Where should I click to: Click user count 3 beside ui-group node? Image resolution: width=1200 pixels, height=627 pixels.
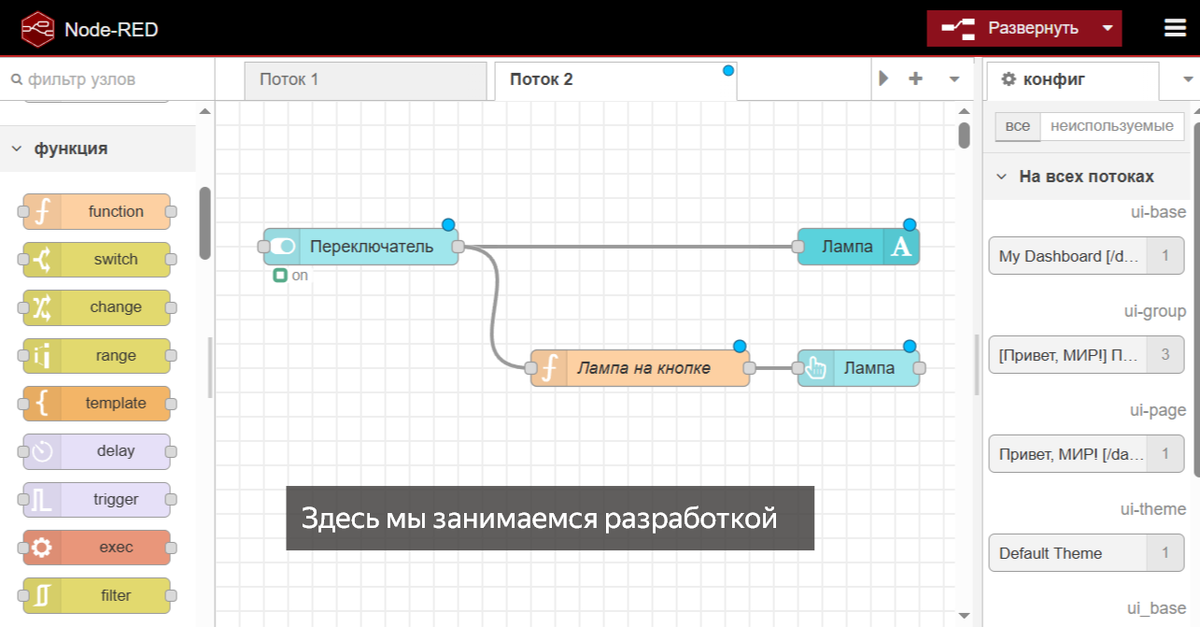[x=1165, y=354]
